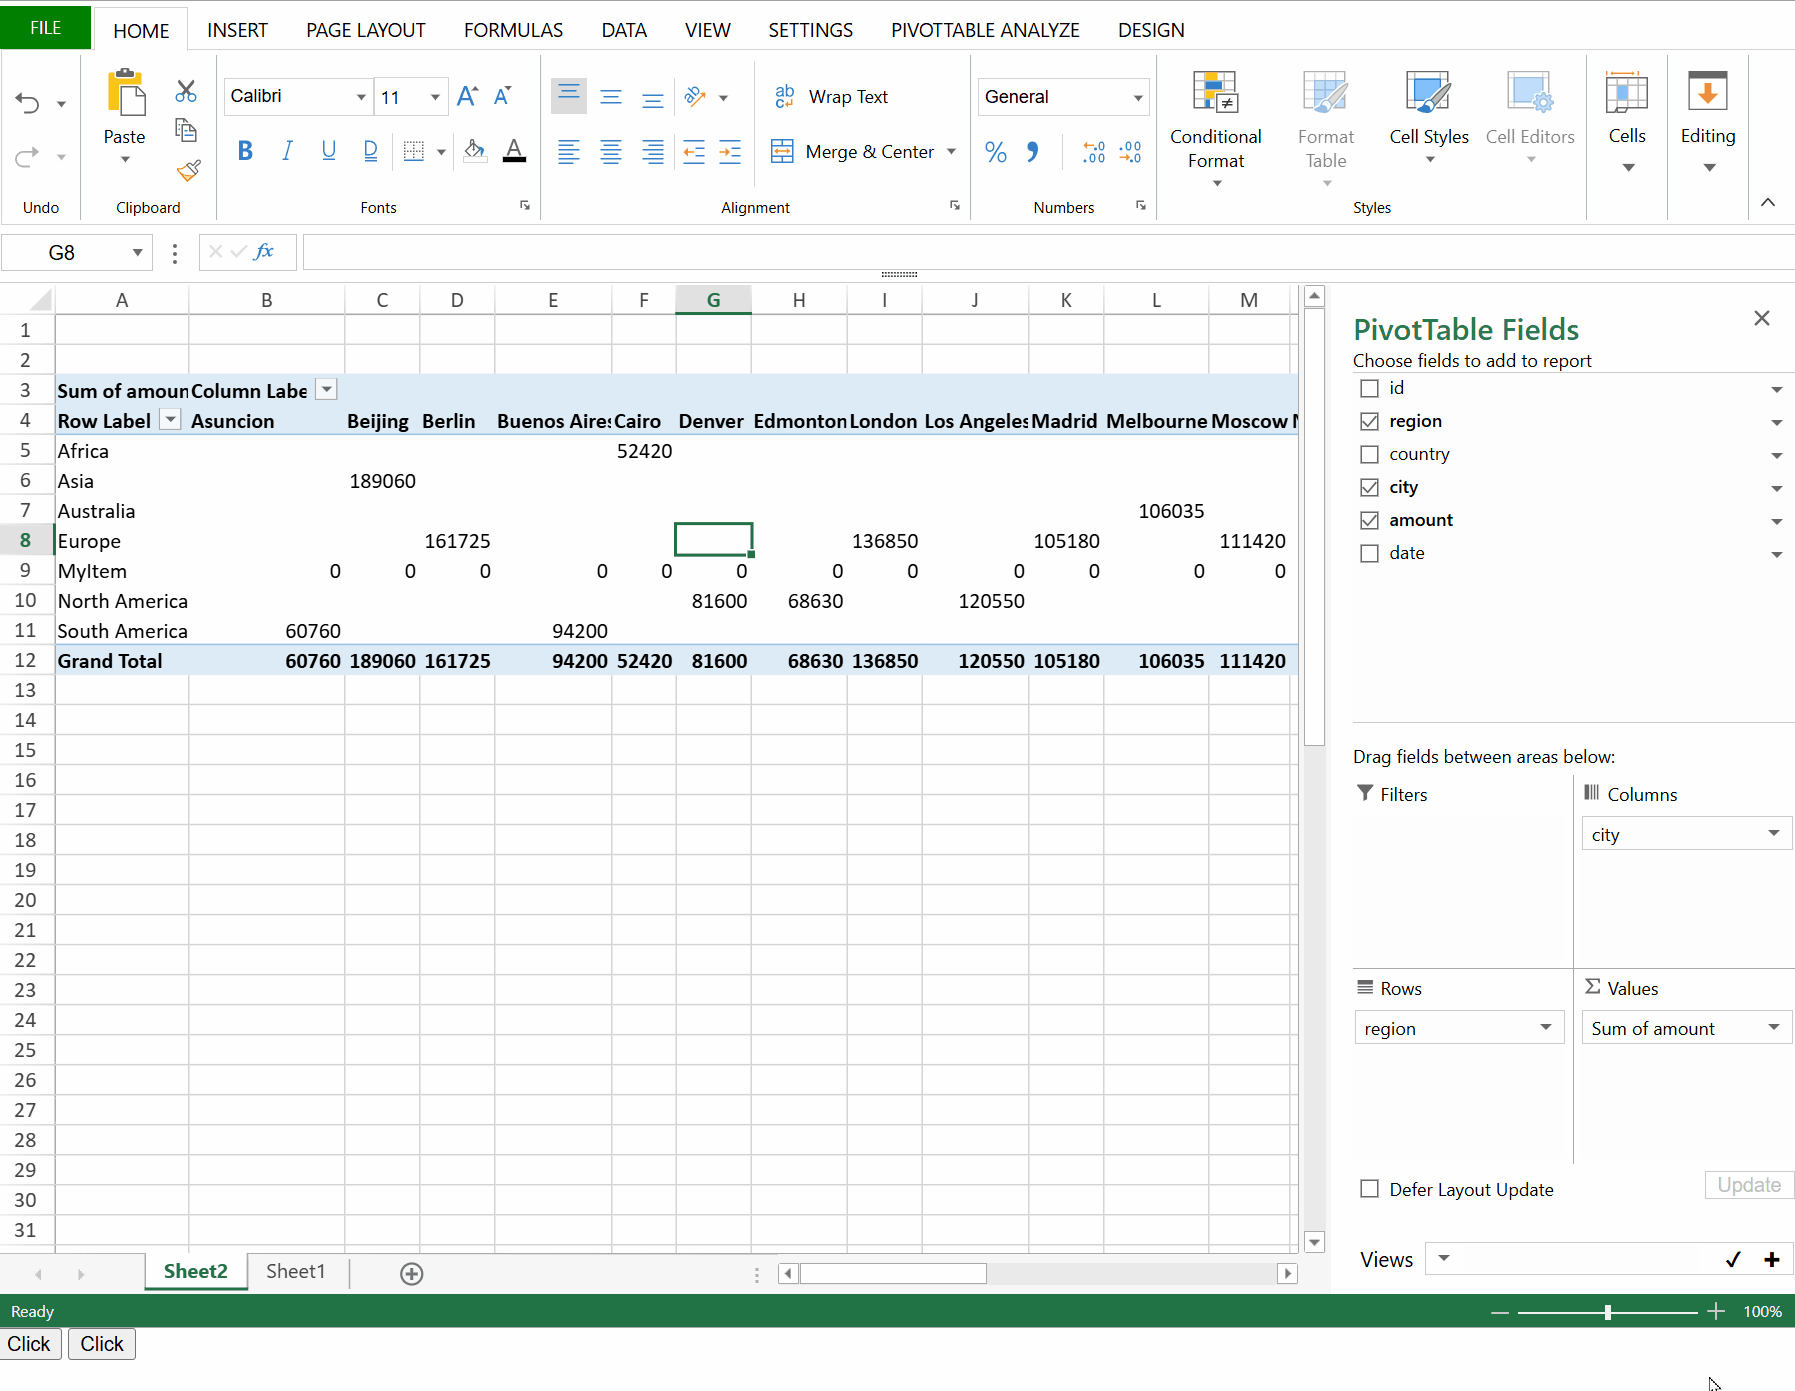Screen dimensions: 1795x1391
Task: Switch to the Sheet1 tab
Action: [296, 1271]
